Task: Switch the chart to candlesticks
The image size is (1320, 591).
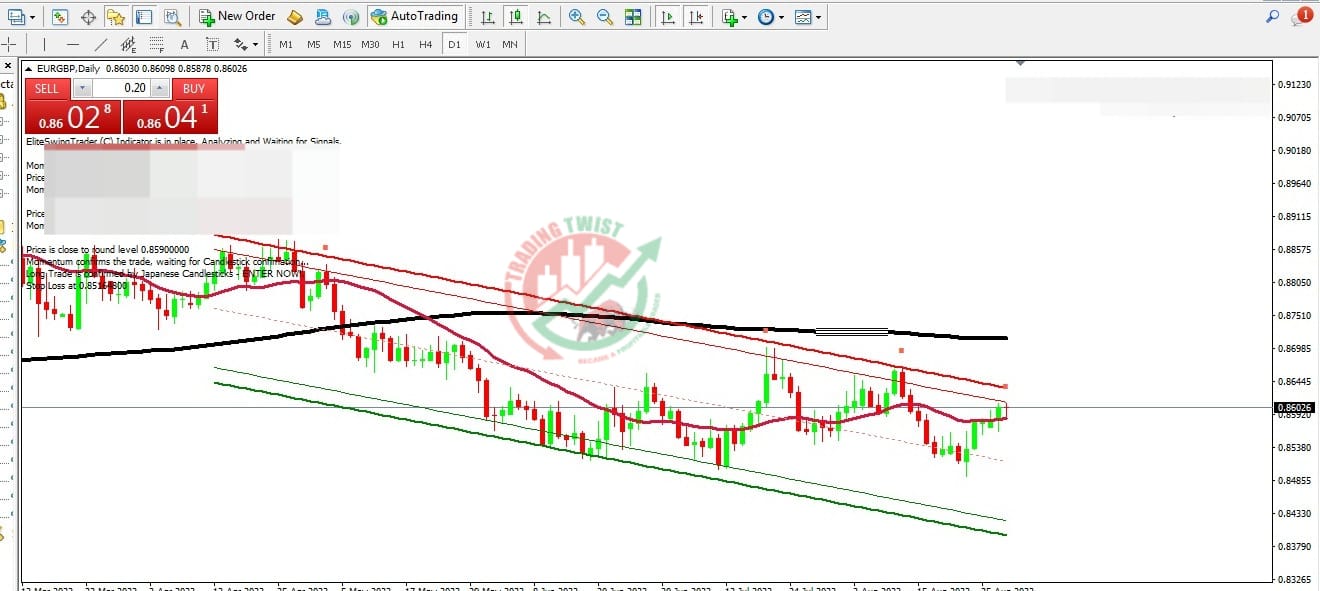Action: [515, 17]
